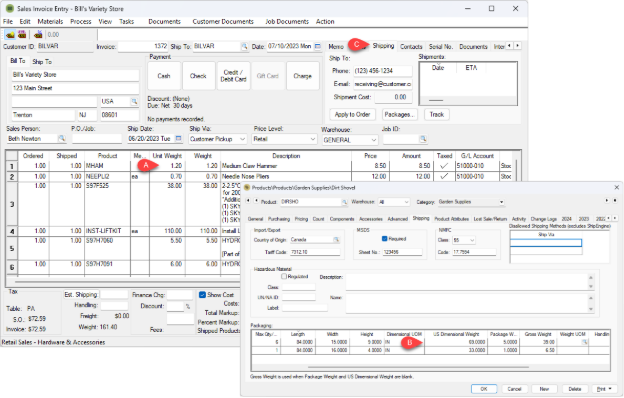This screenshot has height=398, width=624.
Task: Open the Change Log tab
Action: pos(544,219)
